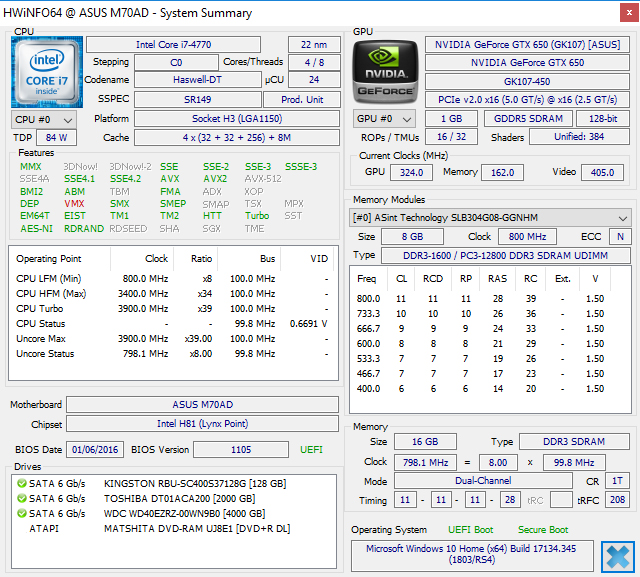The height and width of the screenshot is (577, 640).
Task: Click the GK107-450 GPU chip field
Action: coord(527,82)
